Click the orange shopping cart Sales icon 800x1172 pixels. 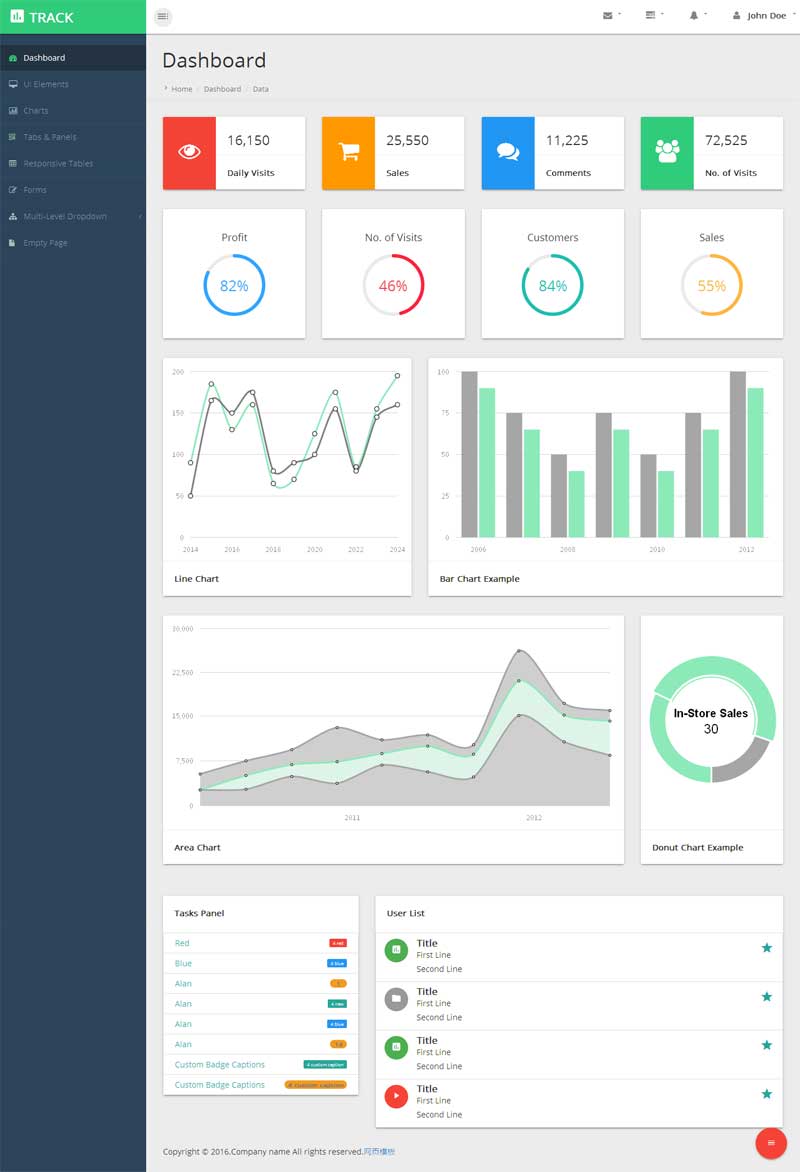348,153
